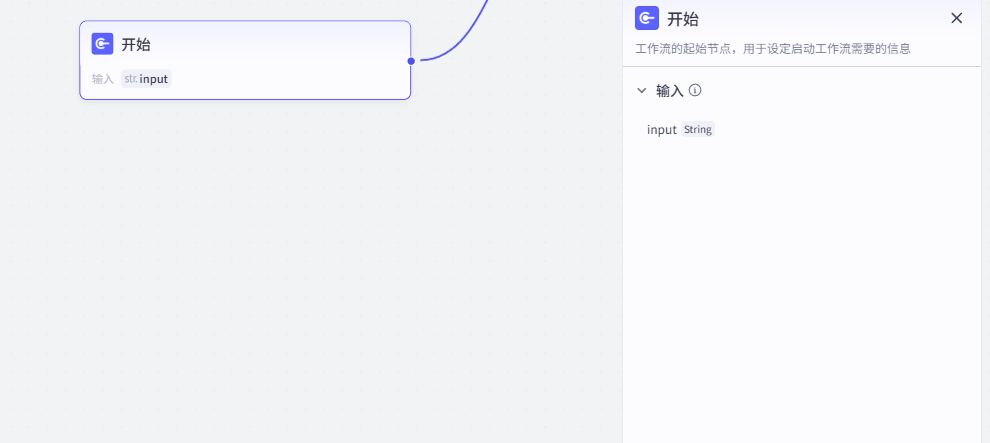Click the info icon beside 输入
This screenshot has height=443, width=990.
[695, 90]
